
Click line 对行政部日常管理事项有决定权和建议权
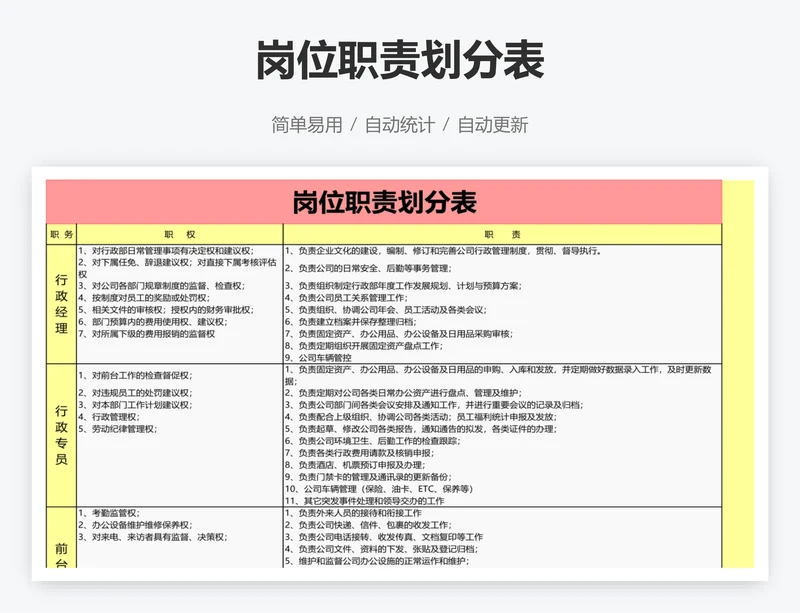(x=166, y=251)
